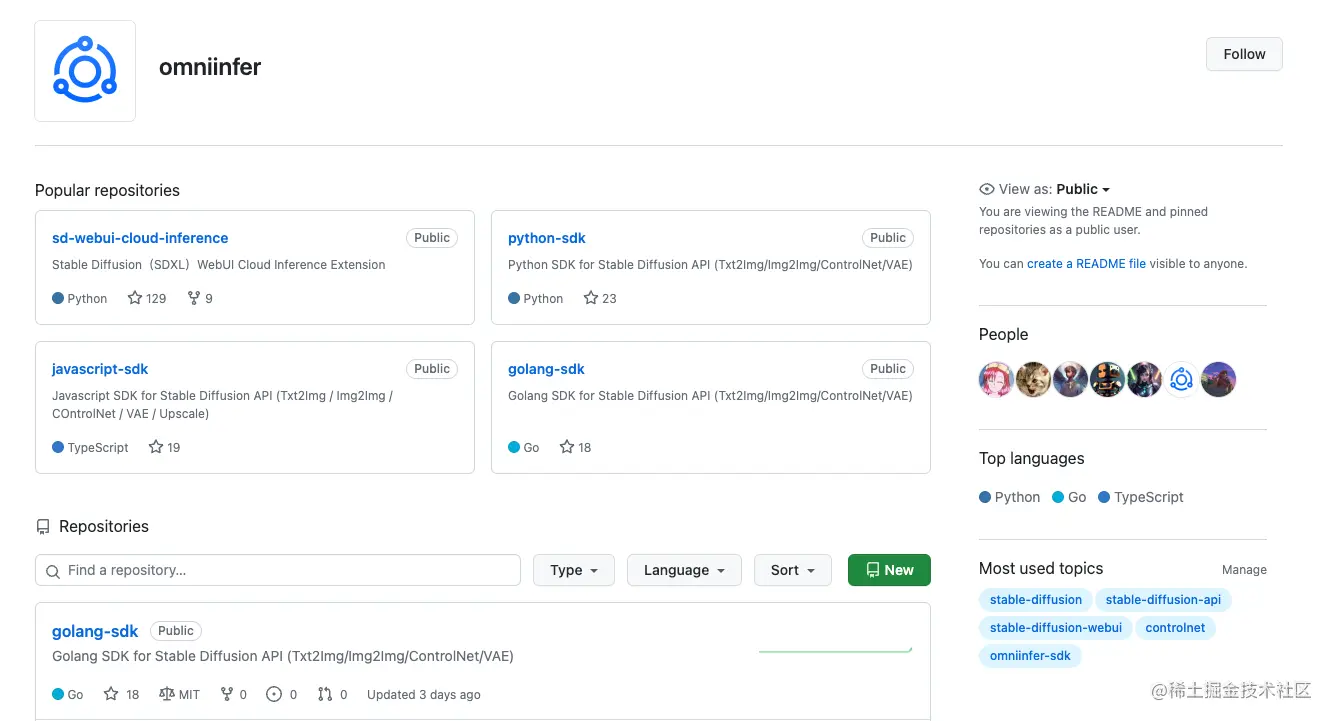Select the stable-diffusion-webui topic tag
Viewport: 1332px width, 721px height.
(1056, 628)
